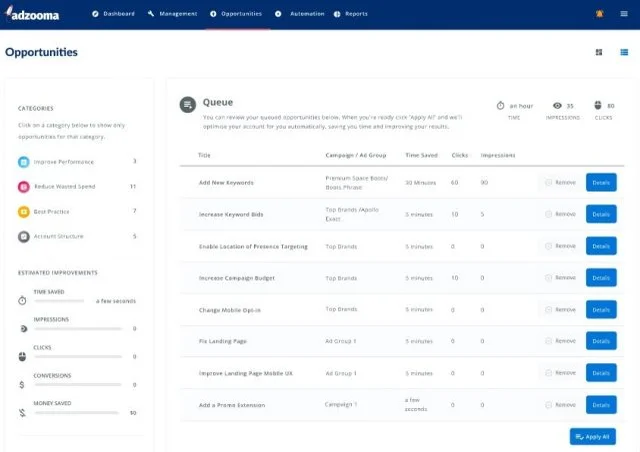Remove Improve Landing Page Mobile UX
Screen dimensions: 640x452
pyautogui.click(x=560, y=373)
